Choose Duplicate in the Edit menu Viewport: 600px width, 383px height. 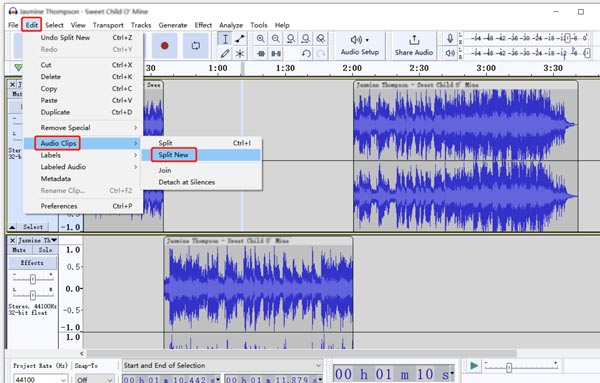tap(82, 112)
